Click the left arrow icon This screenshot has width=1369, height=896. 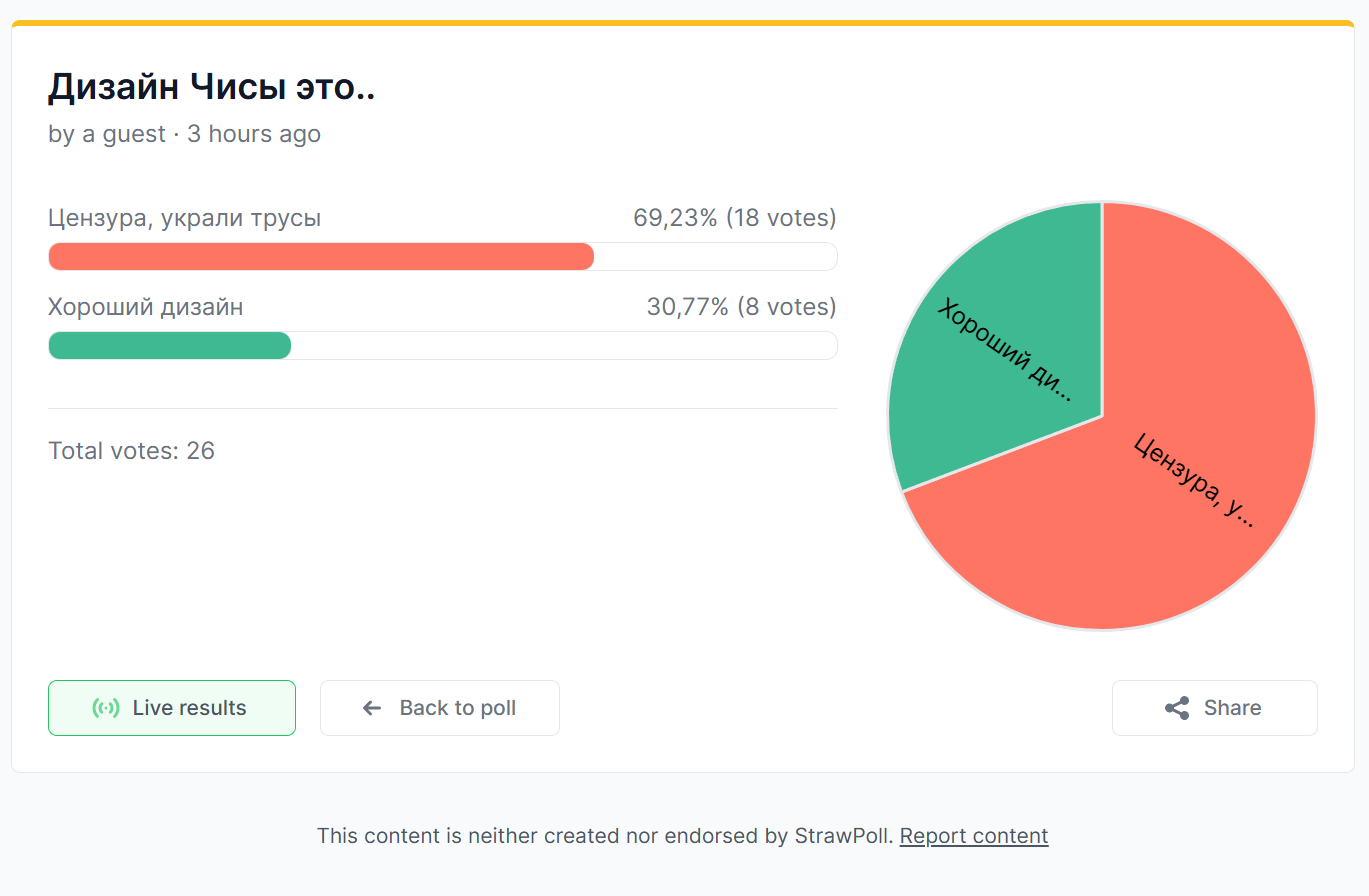click(372, 708)
